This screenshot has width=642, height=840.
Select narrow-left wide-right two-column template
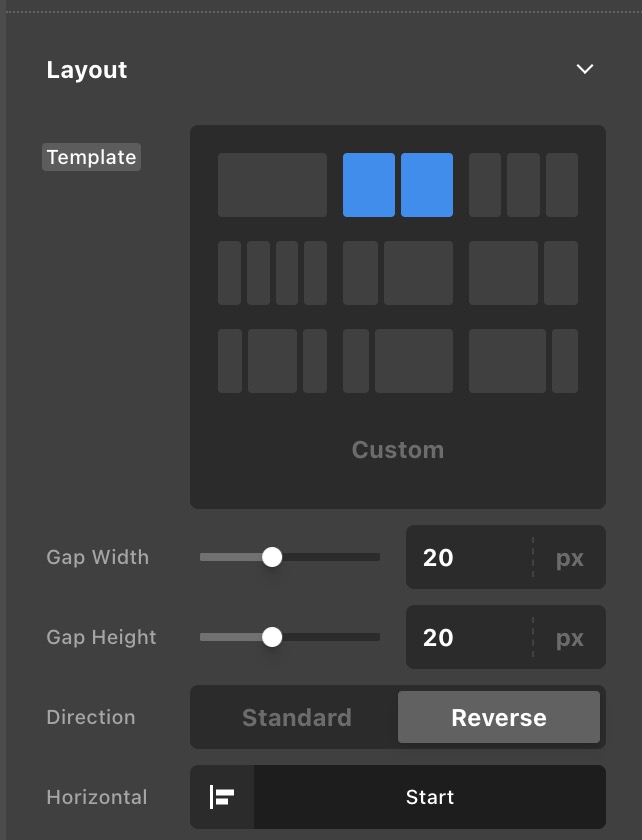[397, 273]
